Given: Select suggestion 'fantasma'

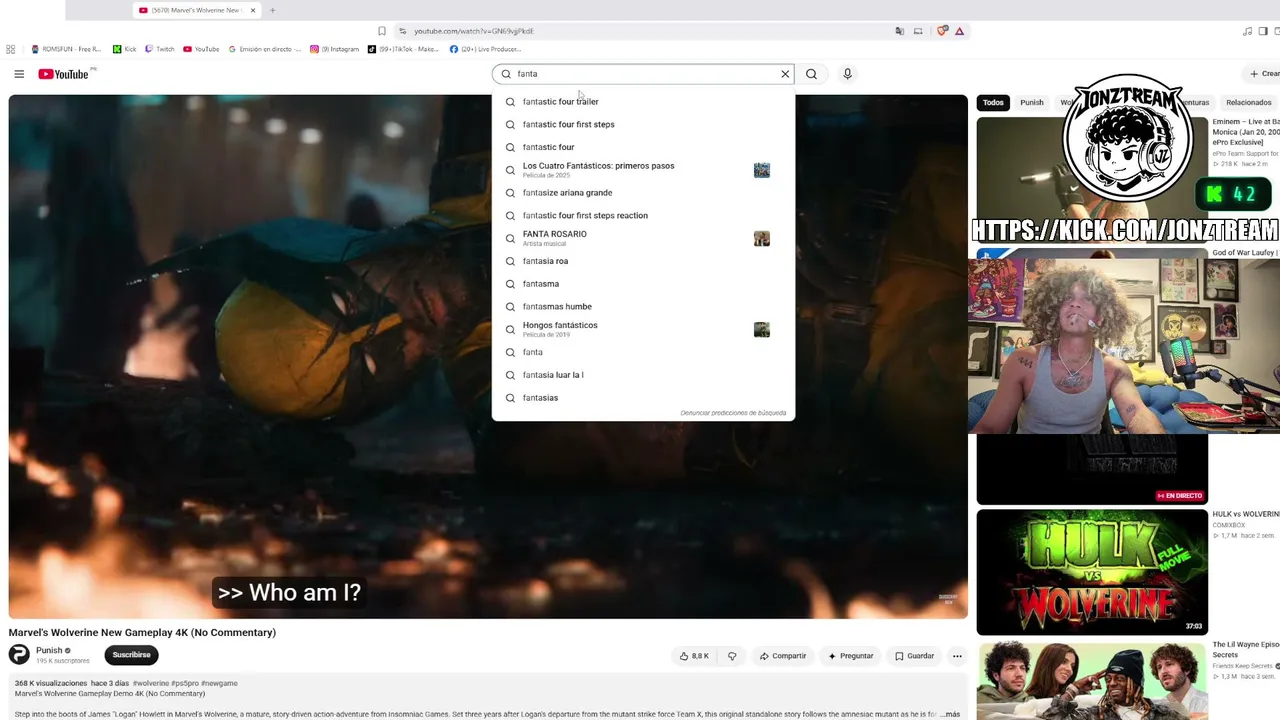Looking at the screenshot, I should pos(643,284).
